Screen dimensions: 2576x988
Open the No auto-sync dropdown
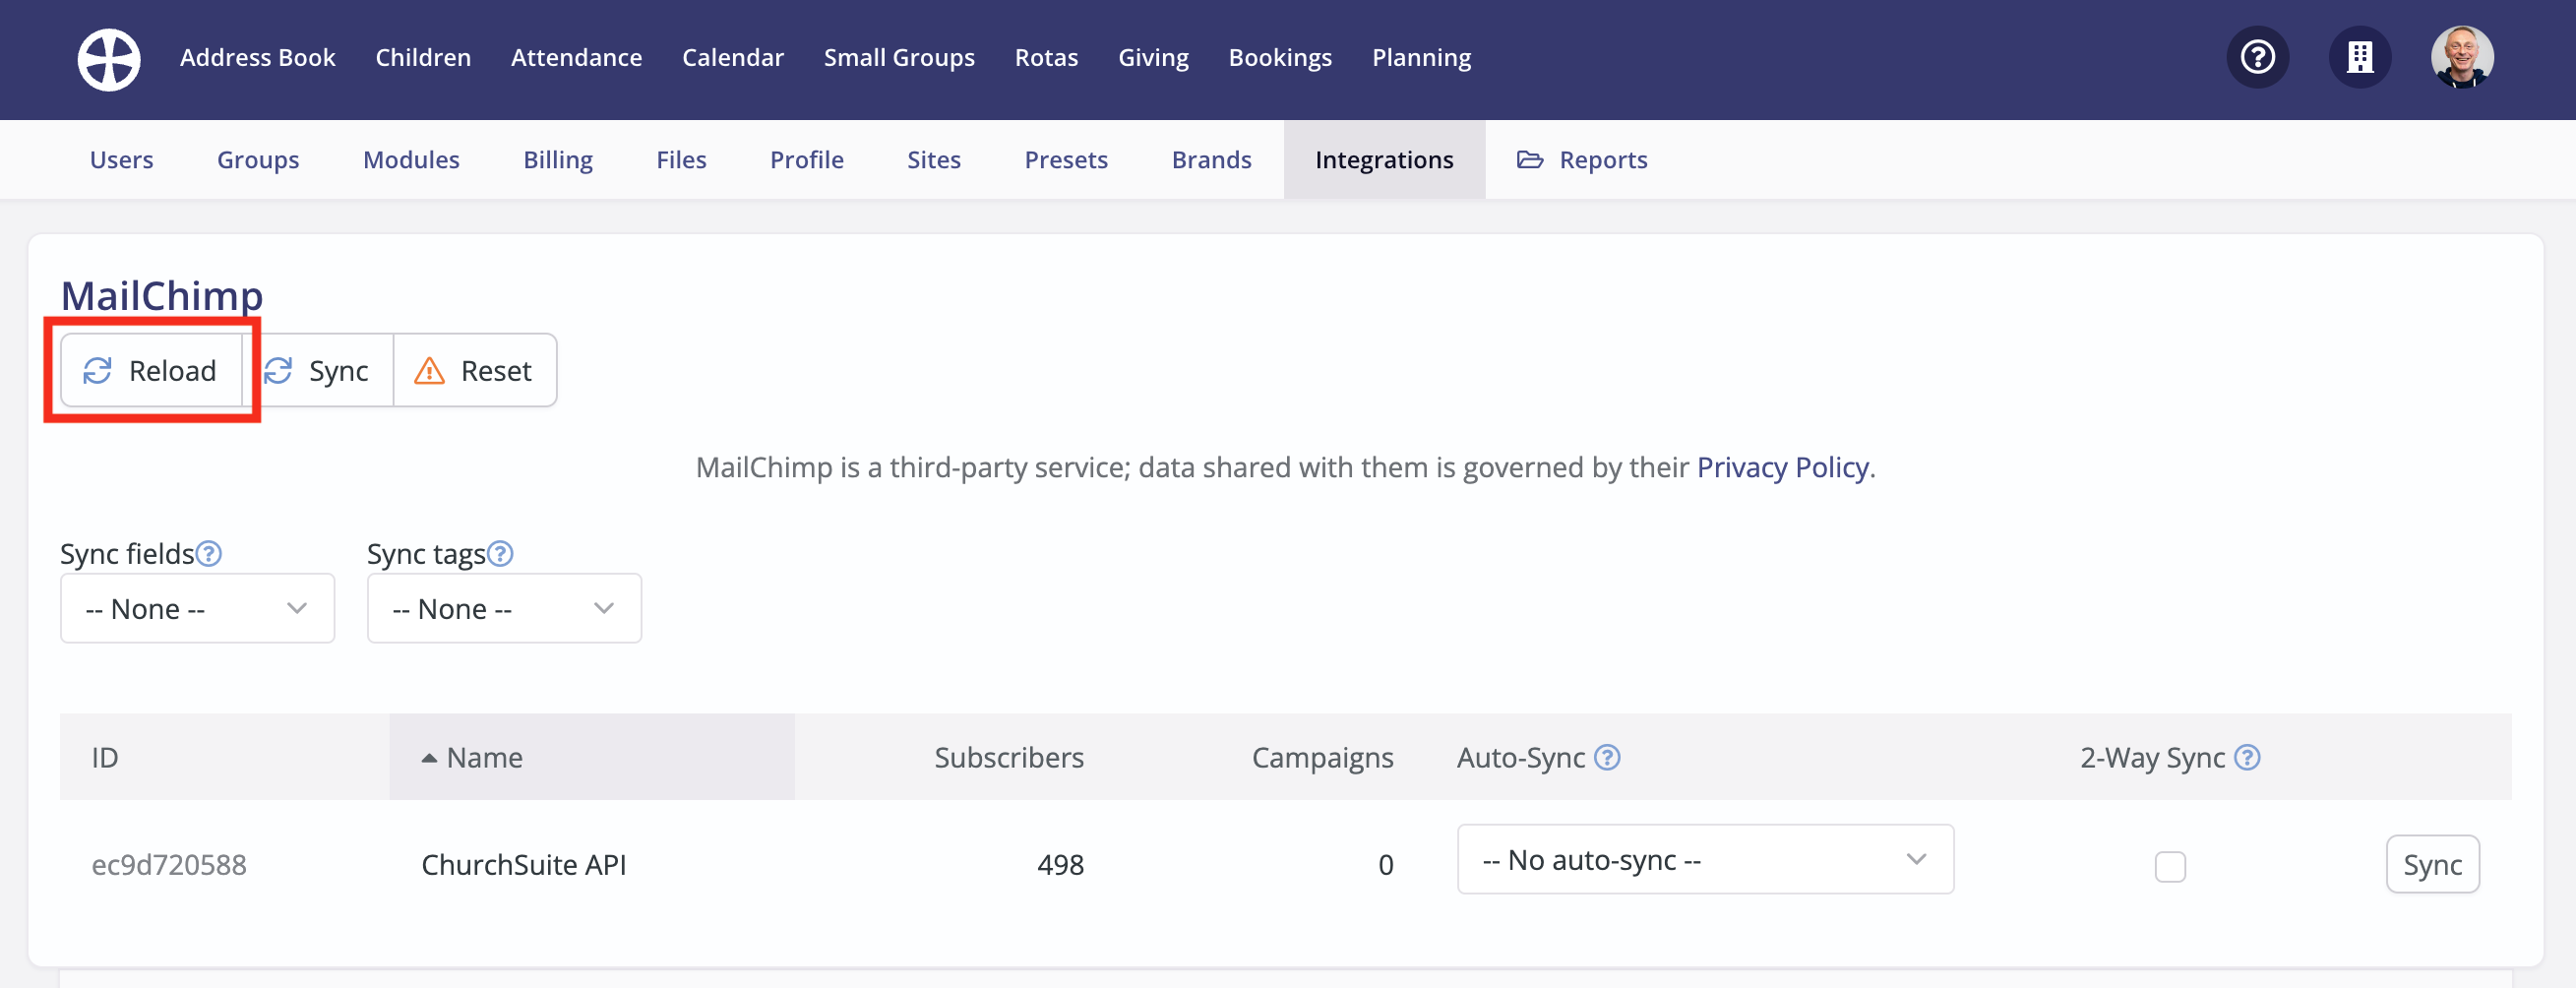[x=1705, y=859]
